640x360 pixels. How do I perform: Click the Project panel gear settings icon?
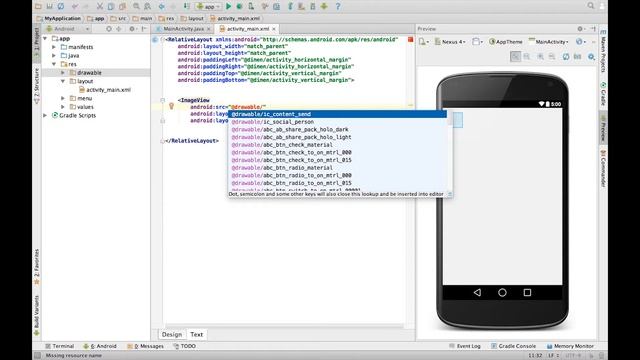pos(132,29)
